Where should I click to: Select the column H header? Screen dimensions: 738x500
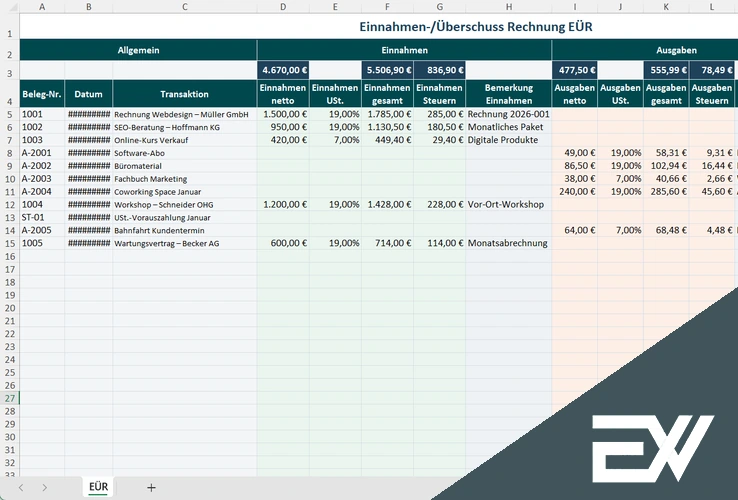[508, 6]
